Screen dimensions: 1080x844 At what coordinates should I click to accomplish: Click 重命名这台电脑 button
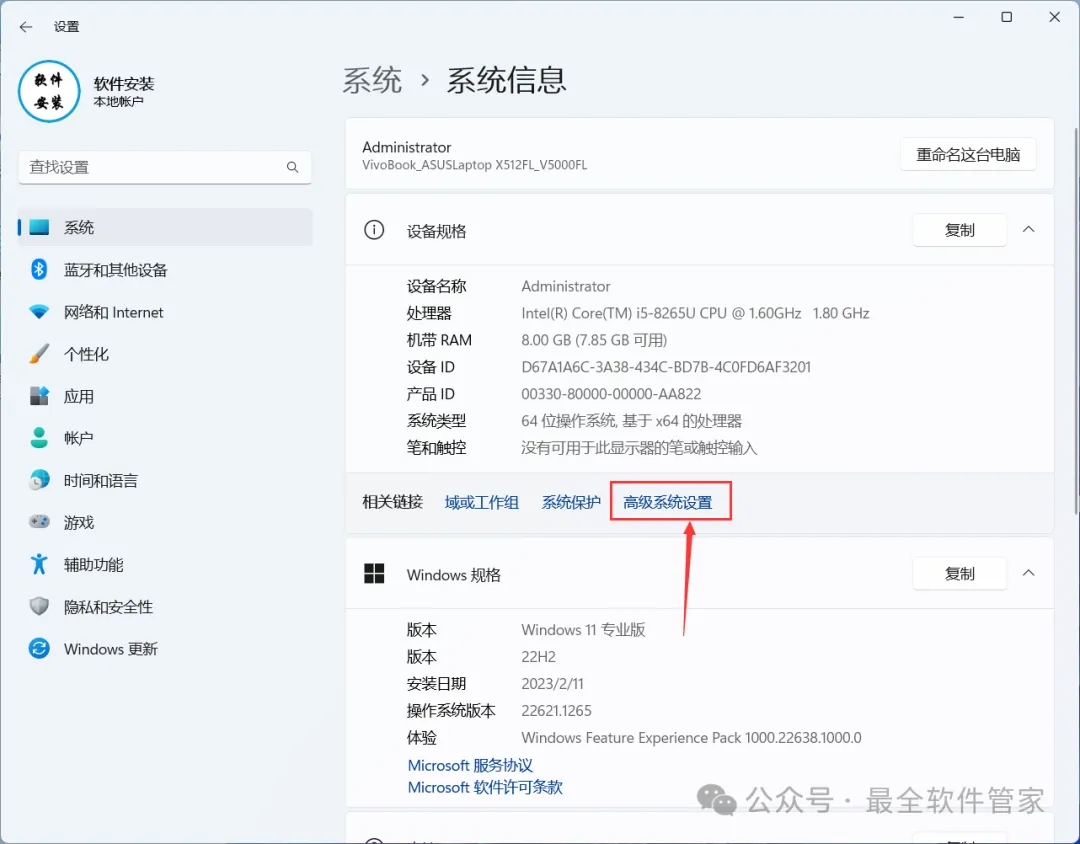(968, 154)
